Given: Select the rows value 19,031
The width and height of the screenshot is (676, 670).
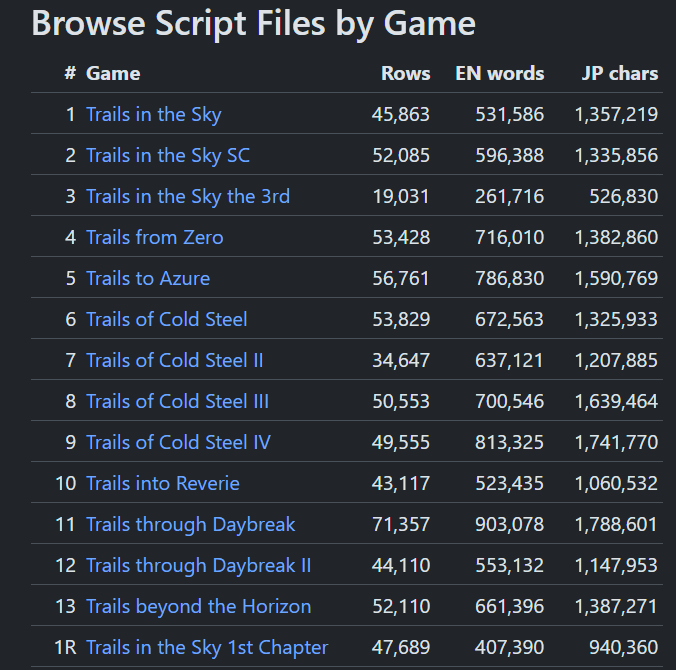Looking at the screenshot, I should pyautogui.click(x=401, y=197).
